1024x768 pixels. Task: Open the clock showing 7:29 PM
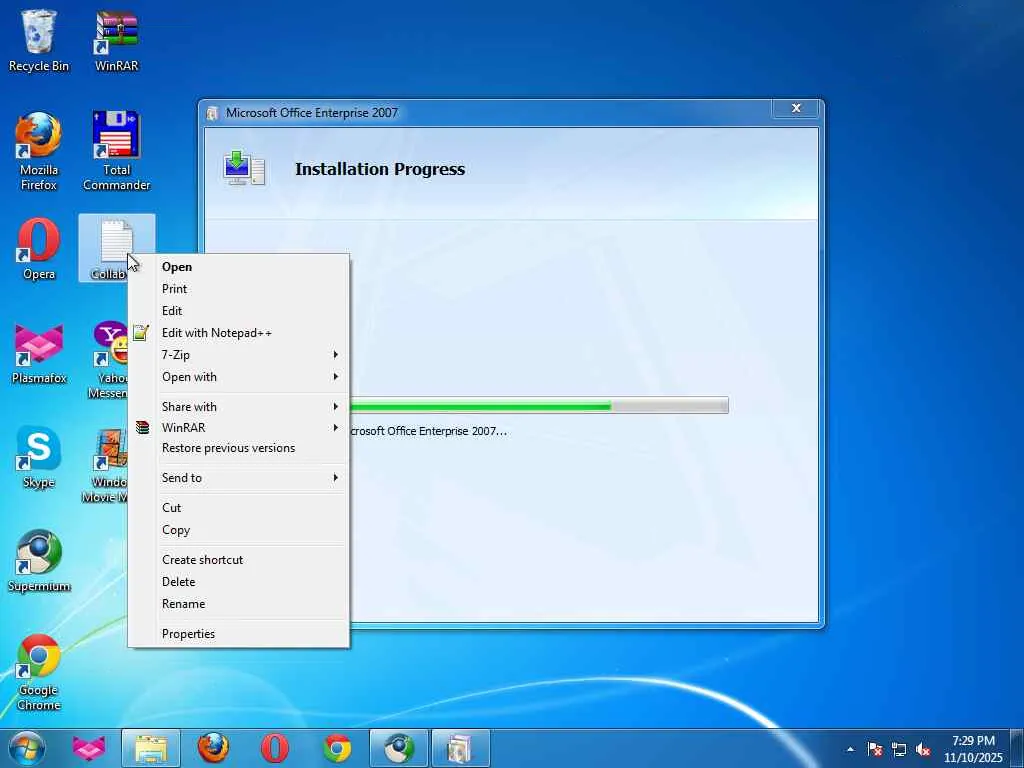(972, 749)
